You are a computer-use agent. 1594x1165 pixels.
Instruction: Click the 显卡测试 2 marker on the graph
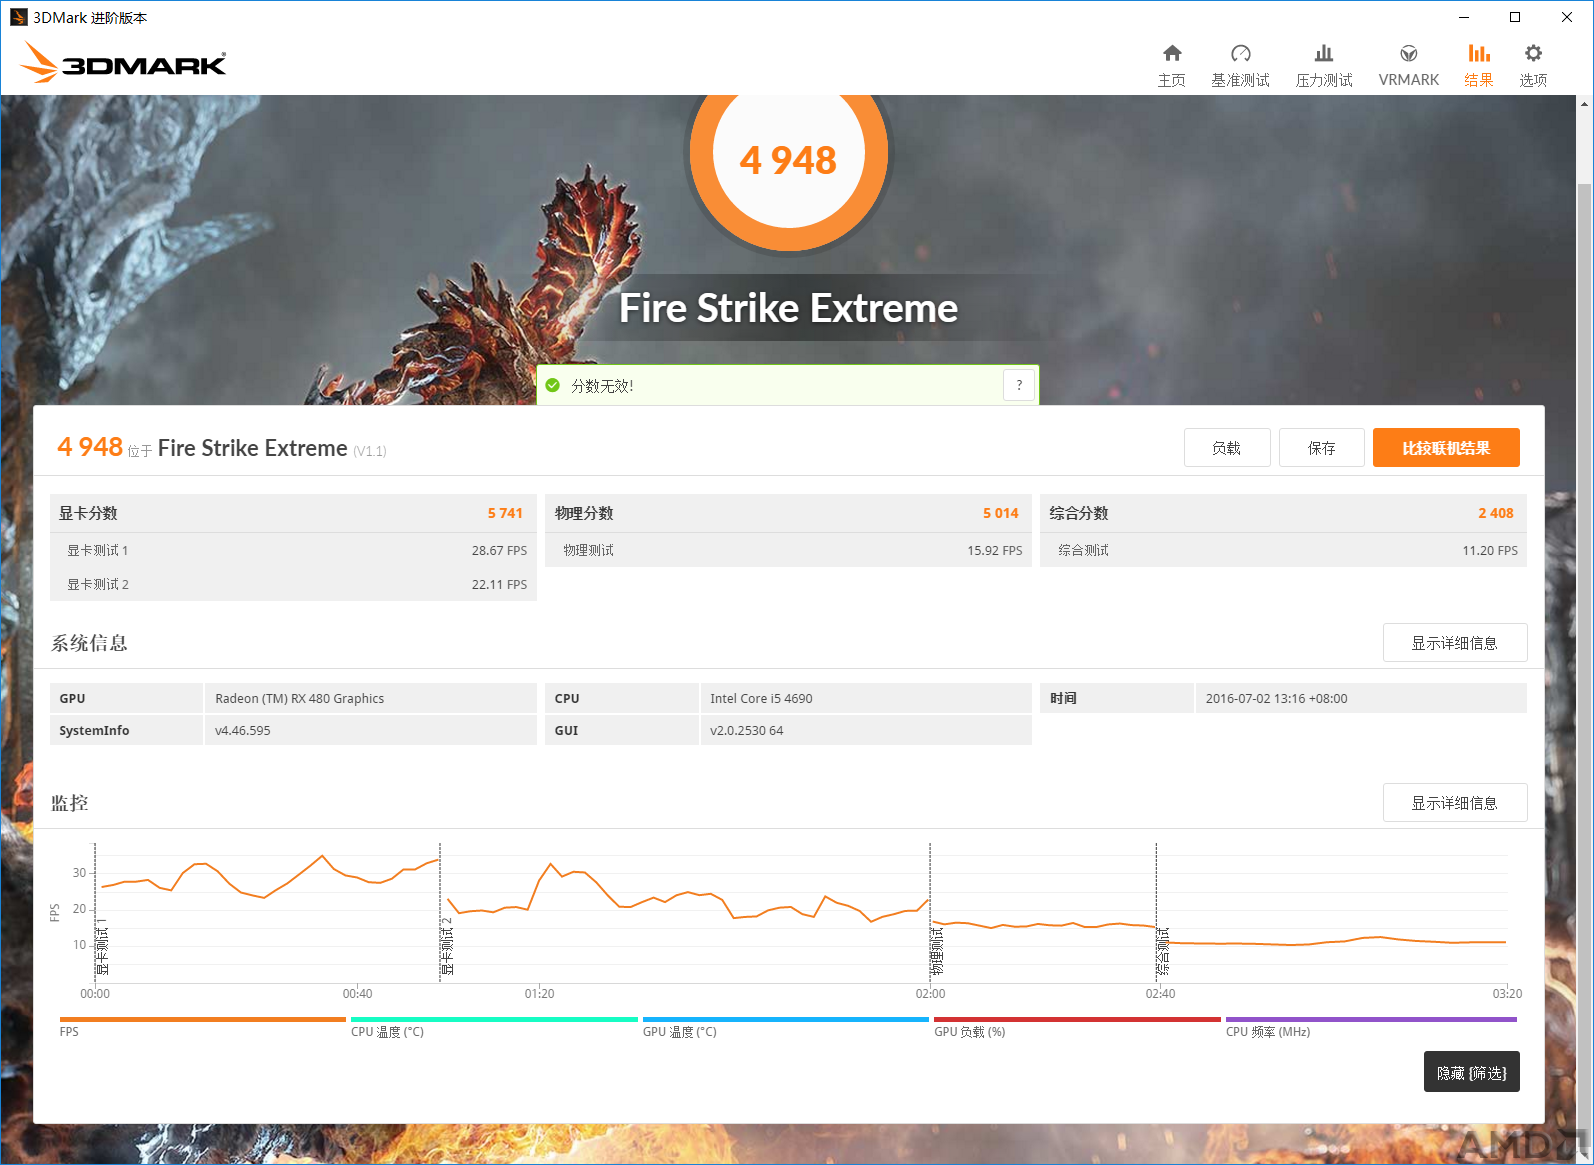447,946
